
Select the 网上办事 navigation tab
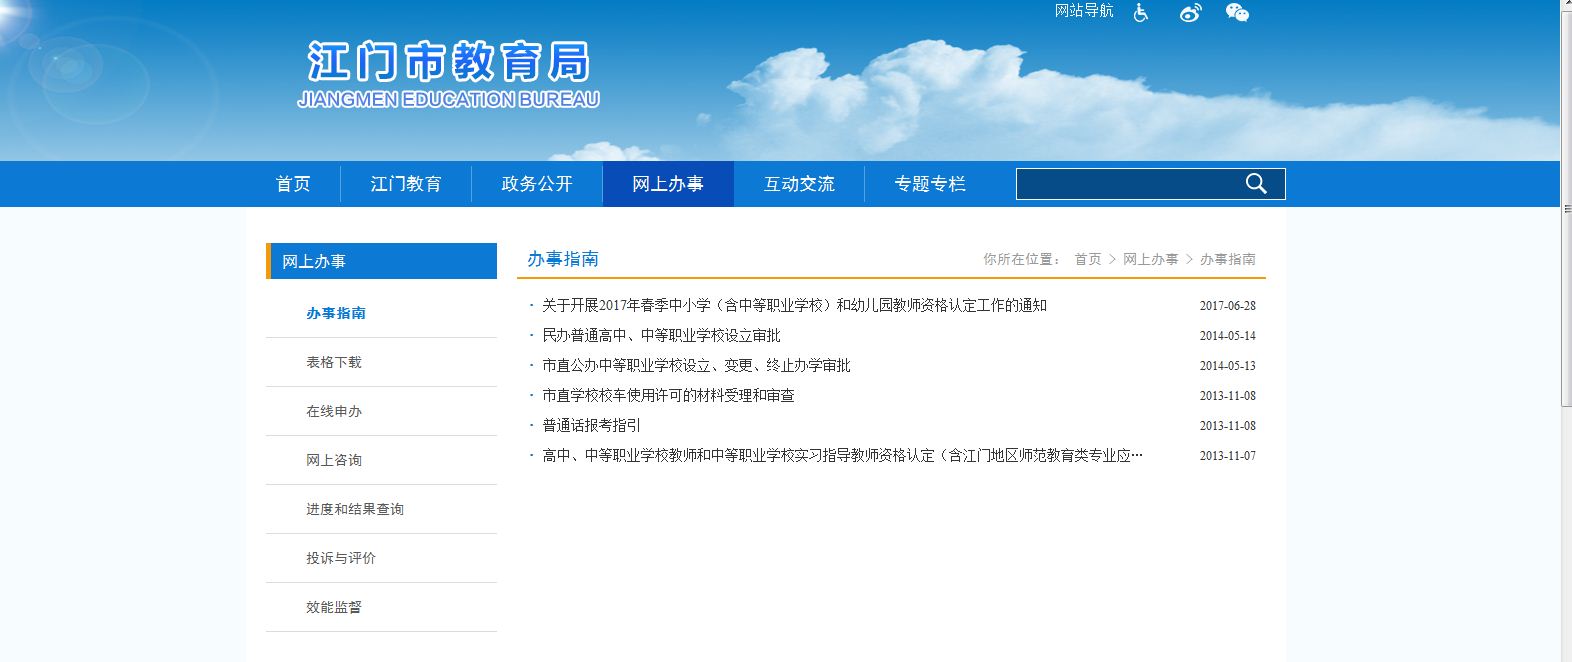(x=668, y=184)
